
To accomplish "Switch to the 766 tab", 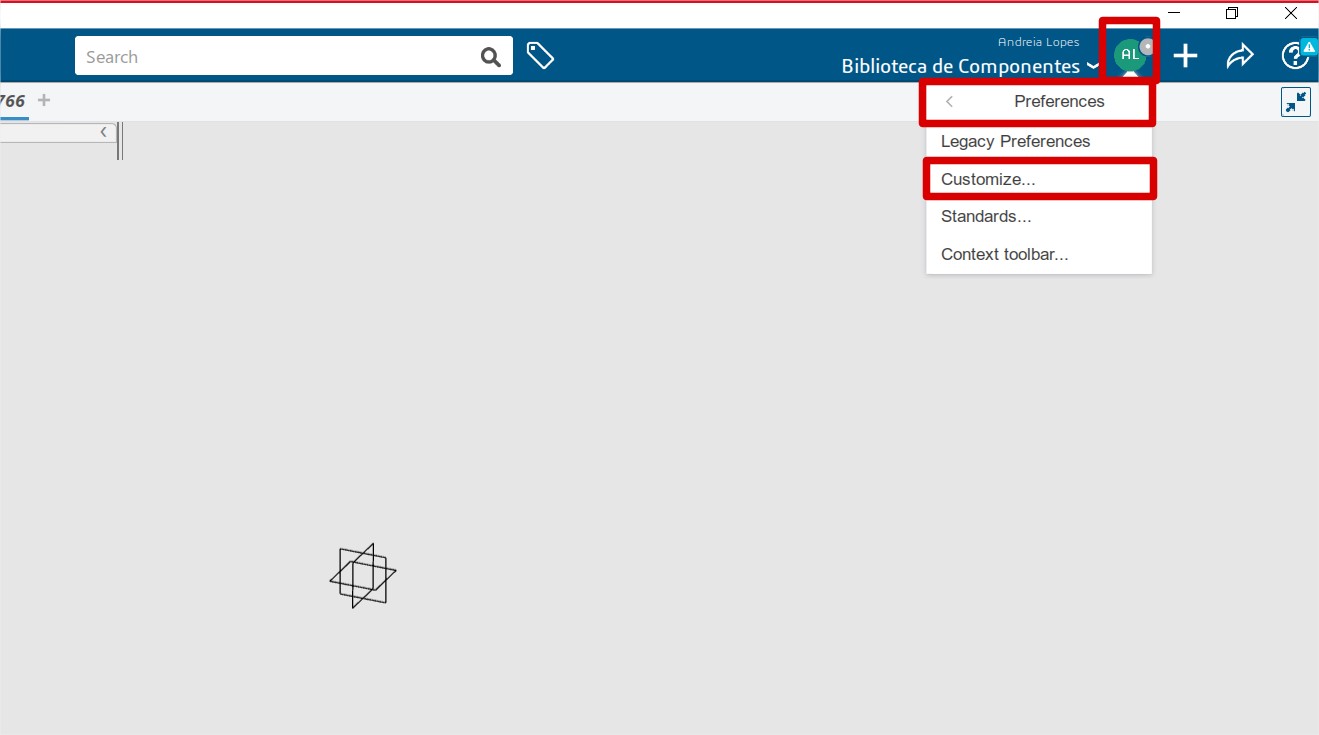I will 12,101.
